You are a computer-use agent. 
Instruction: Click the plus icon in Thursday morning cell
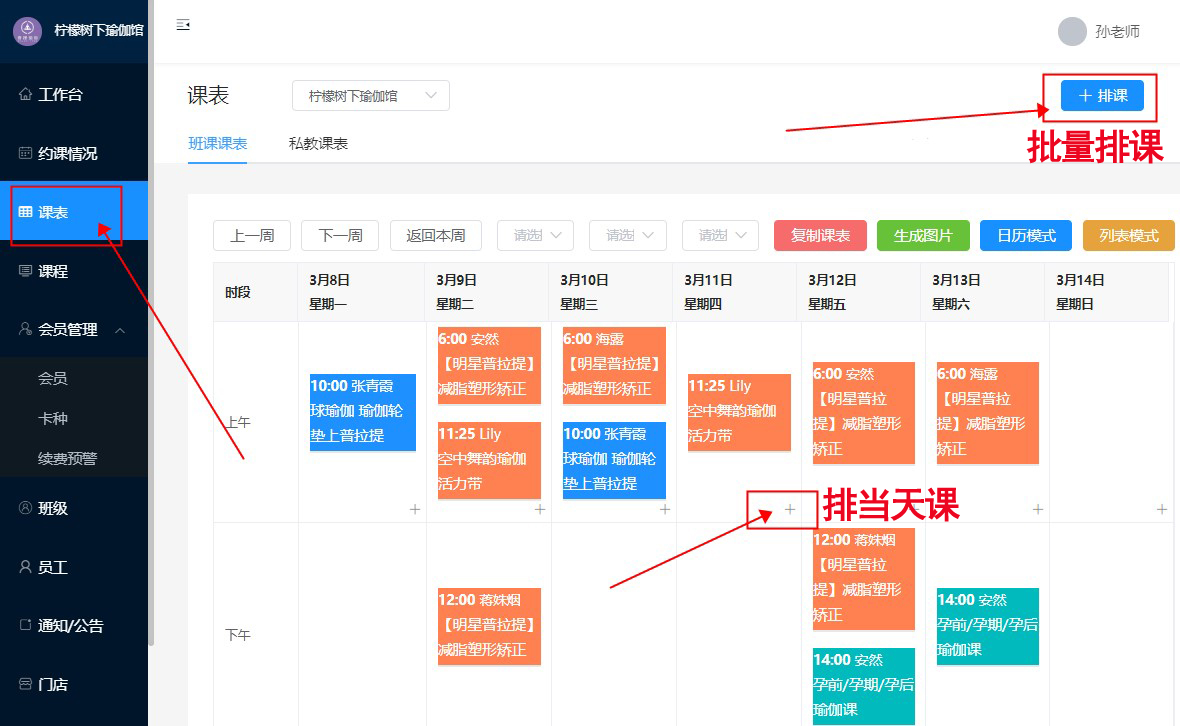click(789, 509)
